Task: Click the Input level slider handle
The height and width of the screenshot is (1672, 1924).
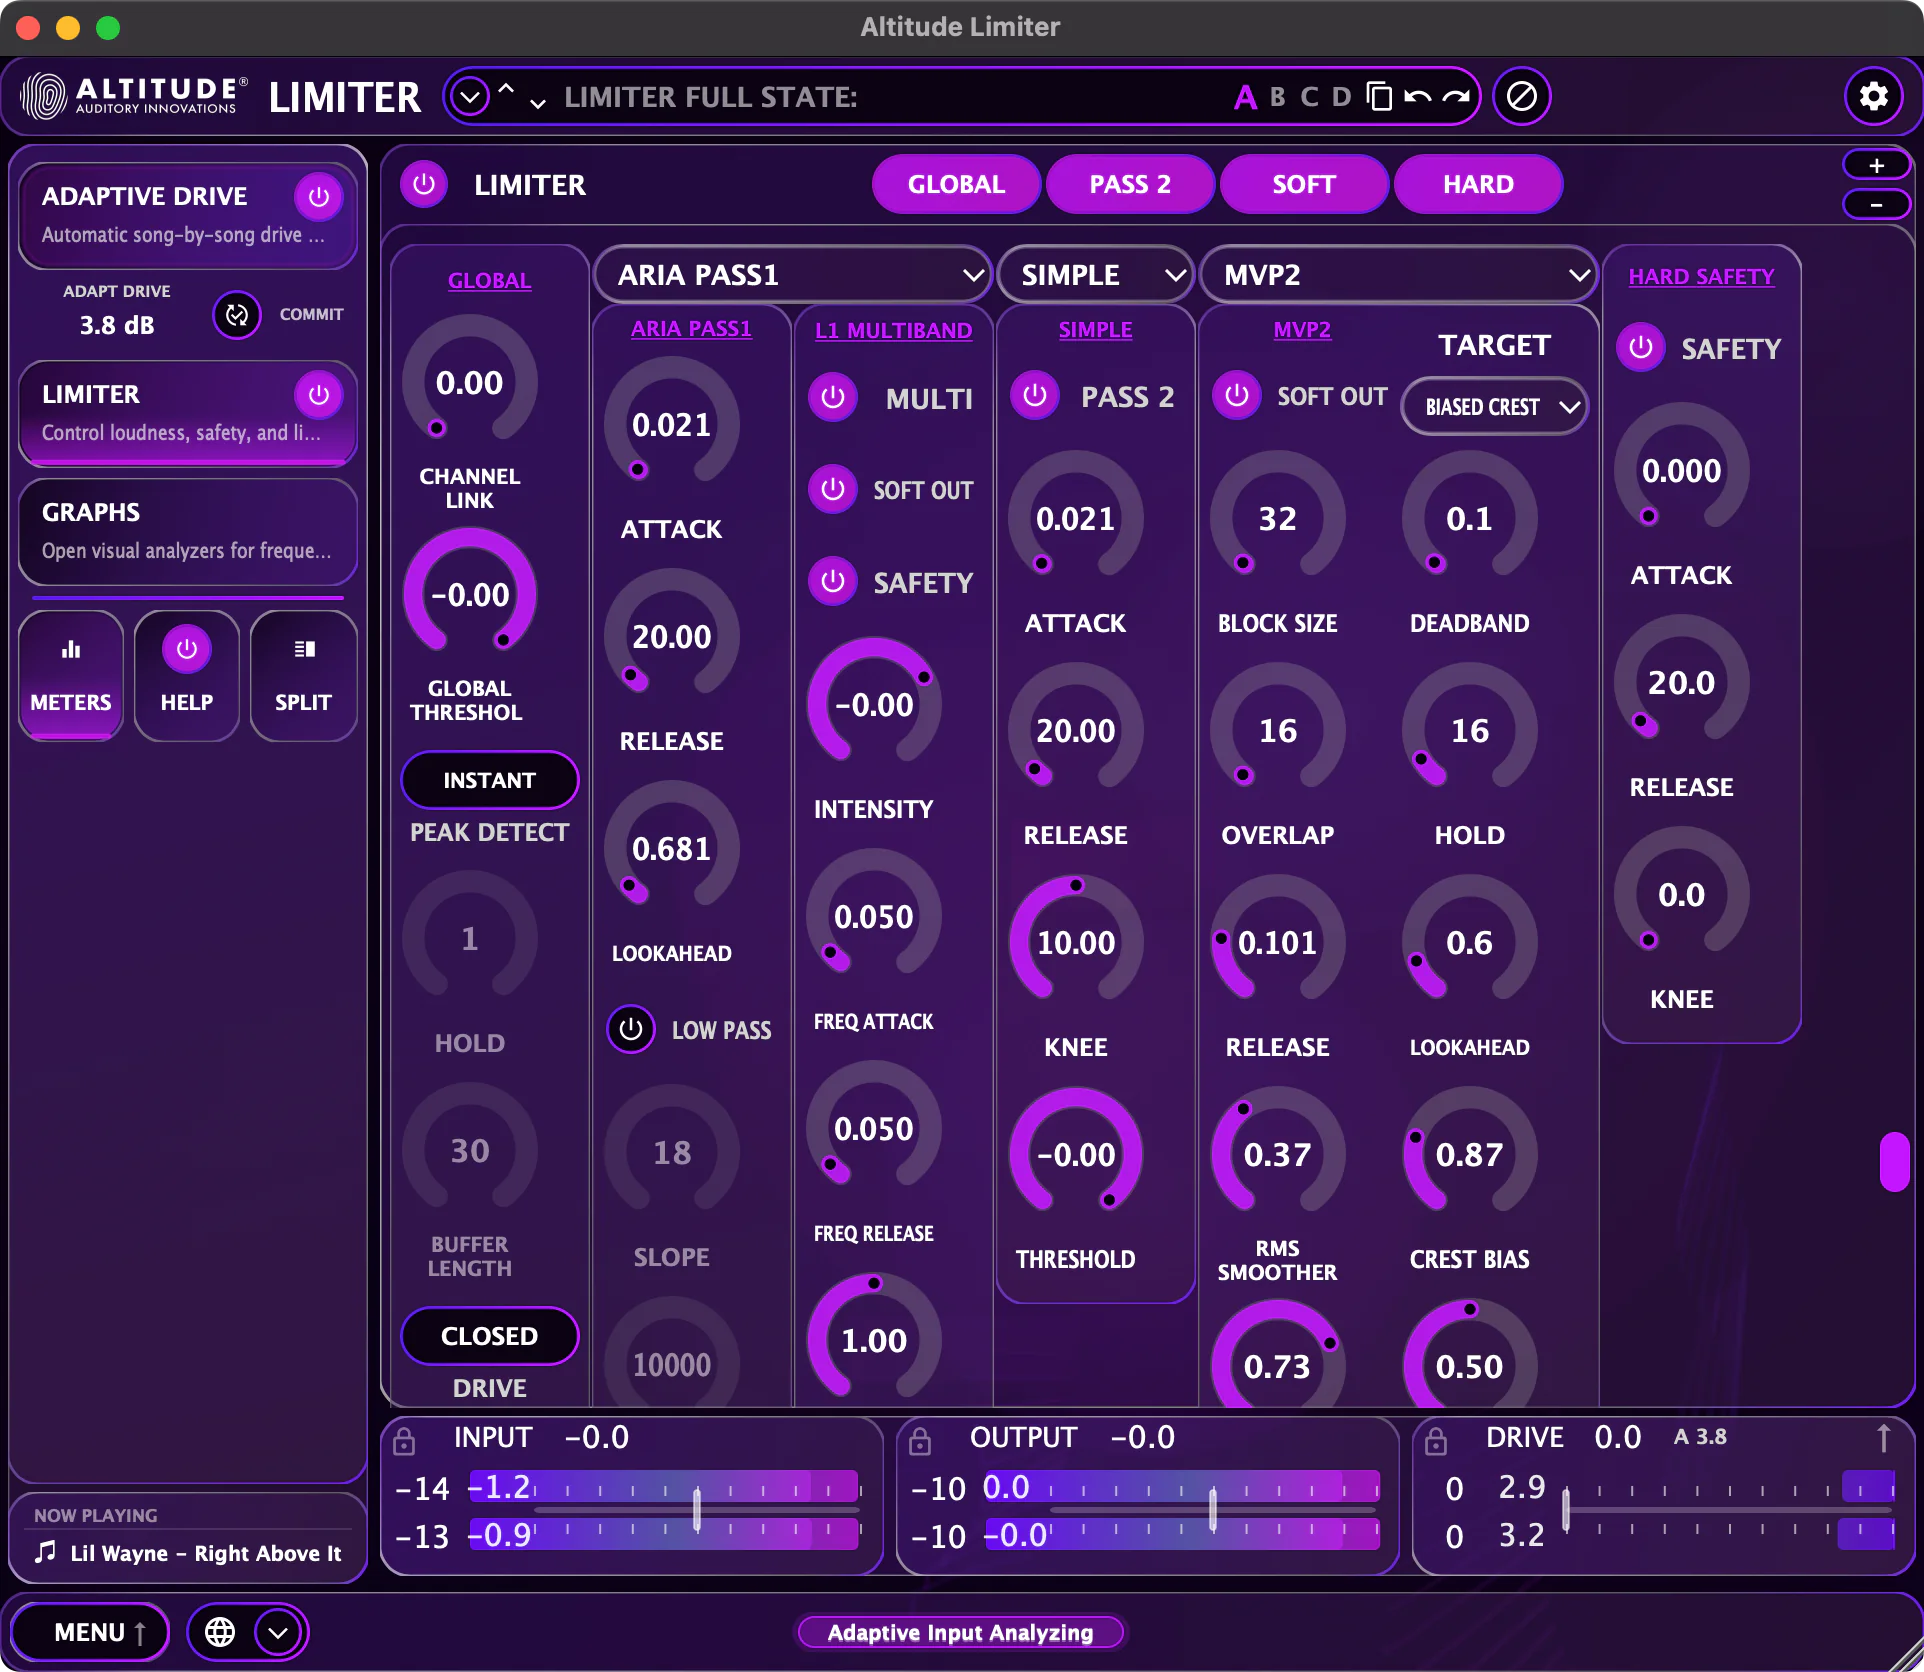Action: [x=697, y=1511]
